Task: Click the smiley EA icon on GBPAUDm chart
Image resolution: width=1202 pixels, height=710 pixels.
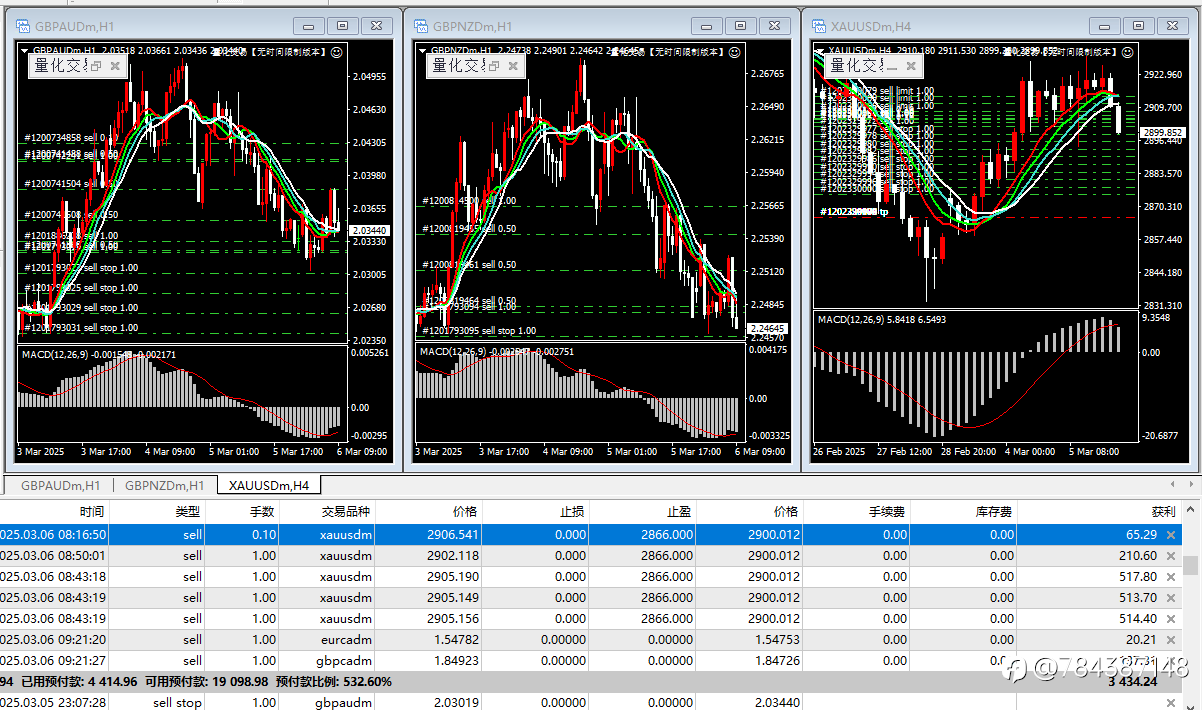Action: pyautogui.click(x=337, y=50)
